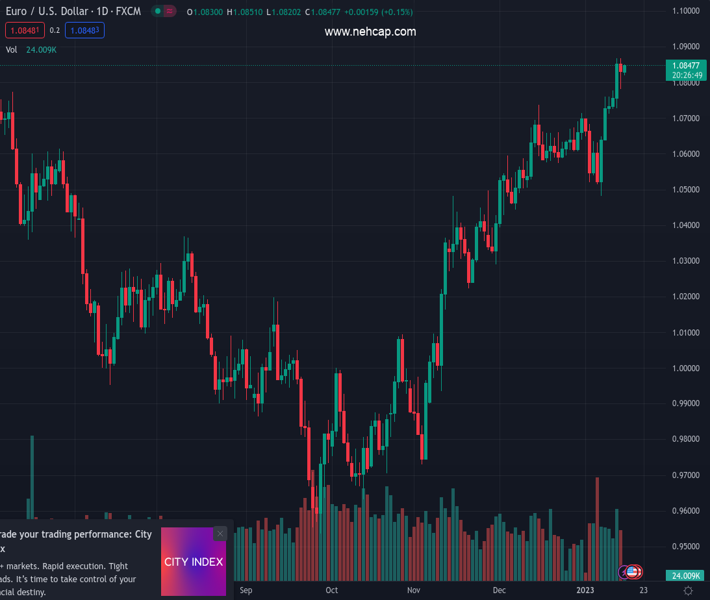
Task: Click the blue buy price 1.08483 button
Action: pyautogui.click(x=85, y=31)
